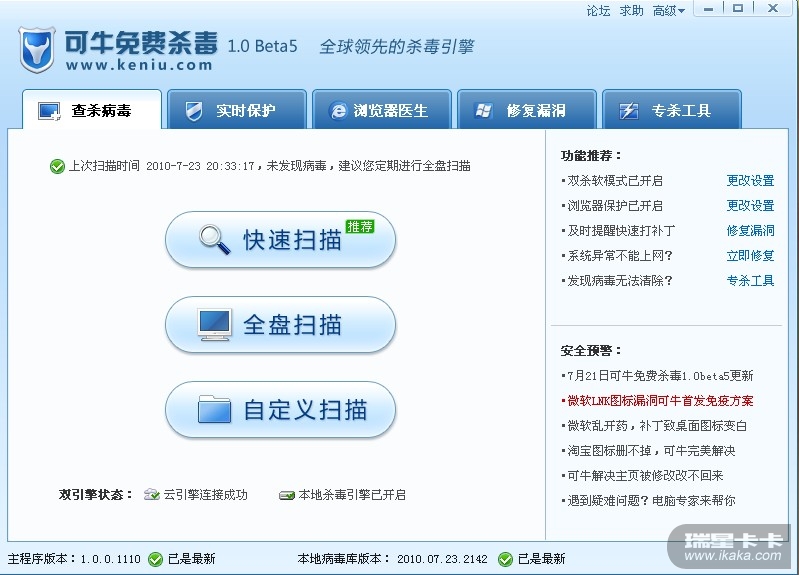Viewport: 799px width, 575px height.
Task: Start a 自定义扫描 custom scan
Action: (280, 409)
